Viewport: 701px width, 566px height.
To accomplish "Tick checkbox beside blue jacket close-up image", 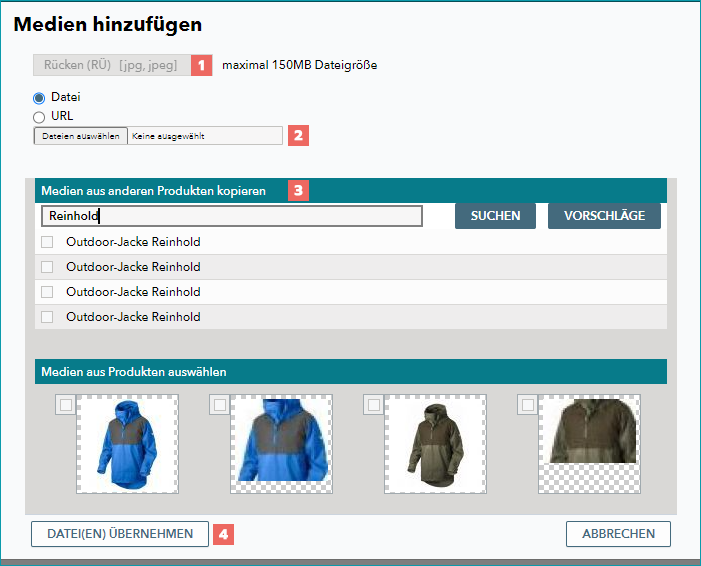I will tap(220, 405).
